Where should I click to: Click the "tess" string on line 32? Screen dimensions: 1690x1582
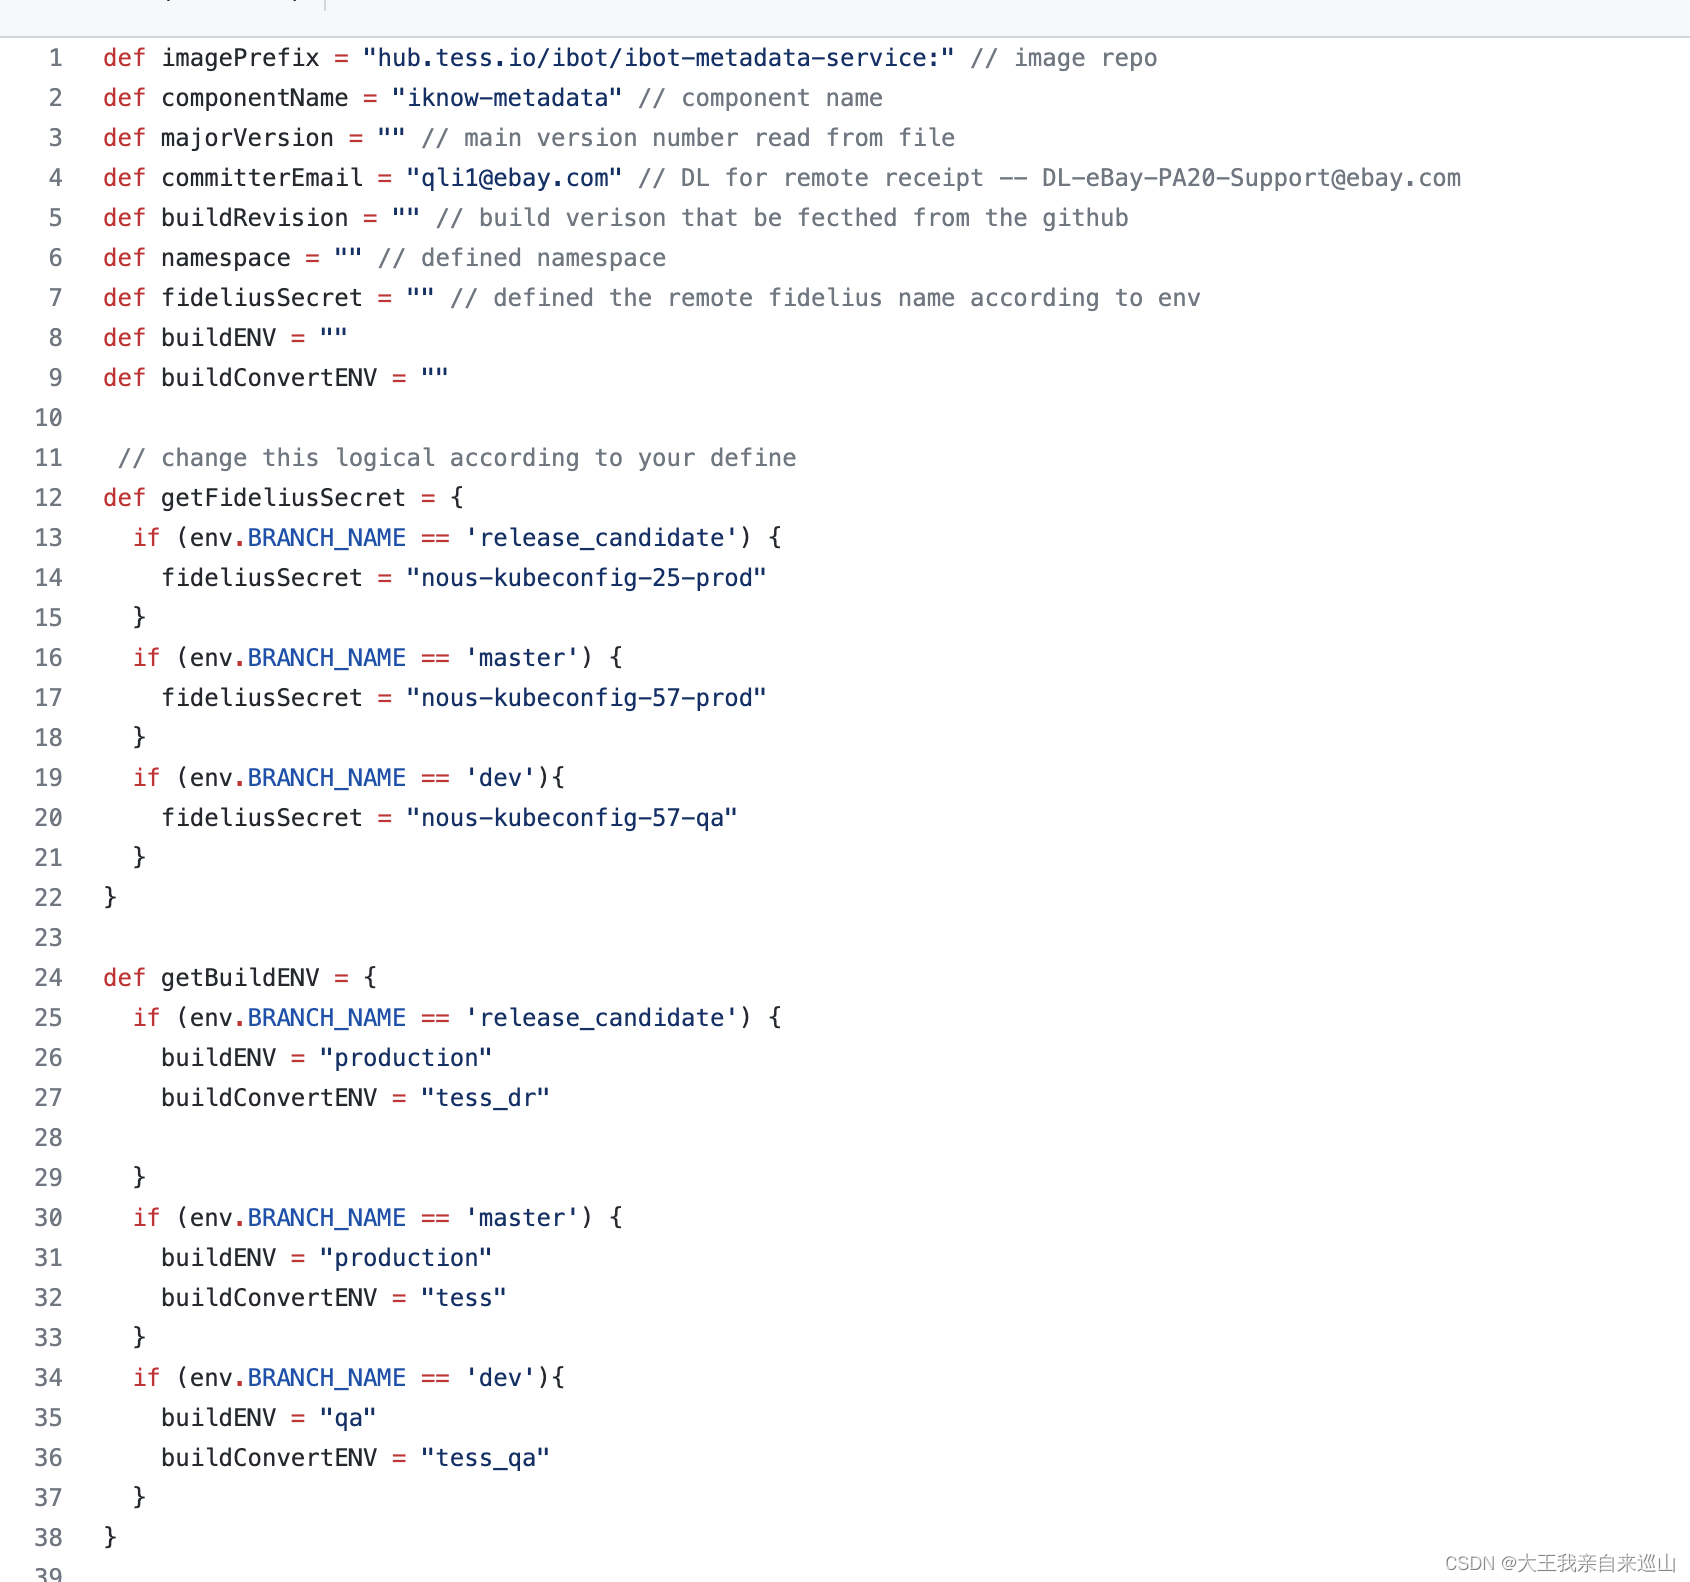(464, 1298)
